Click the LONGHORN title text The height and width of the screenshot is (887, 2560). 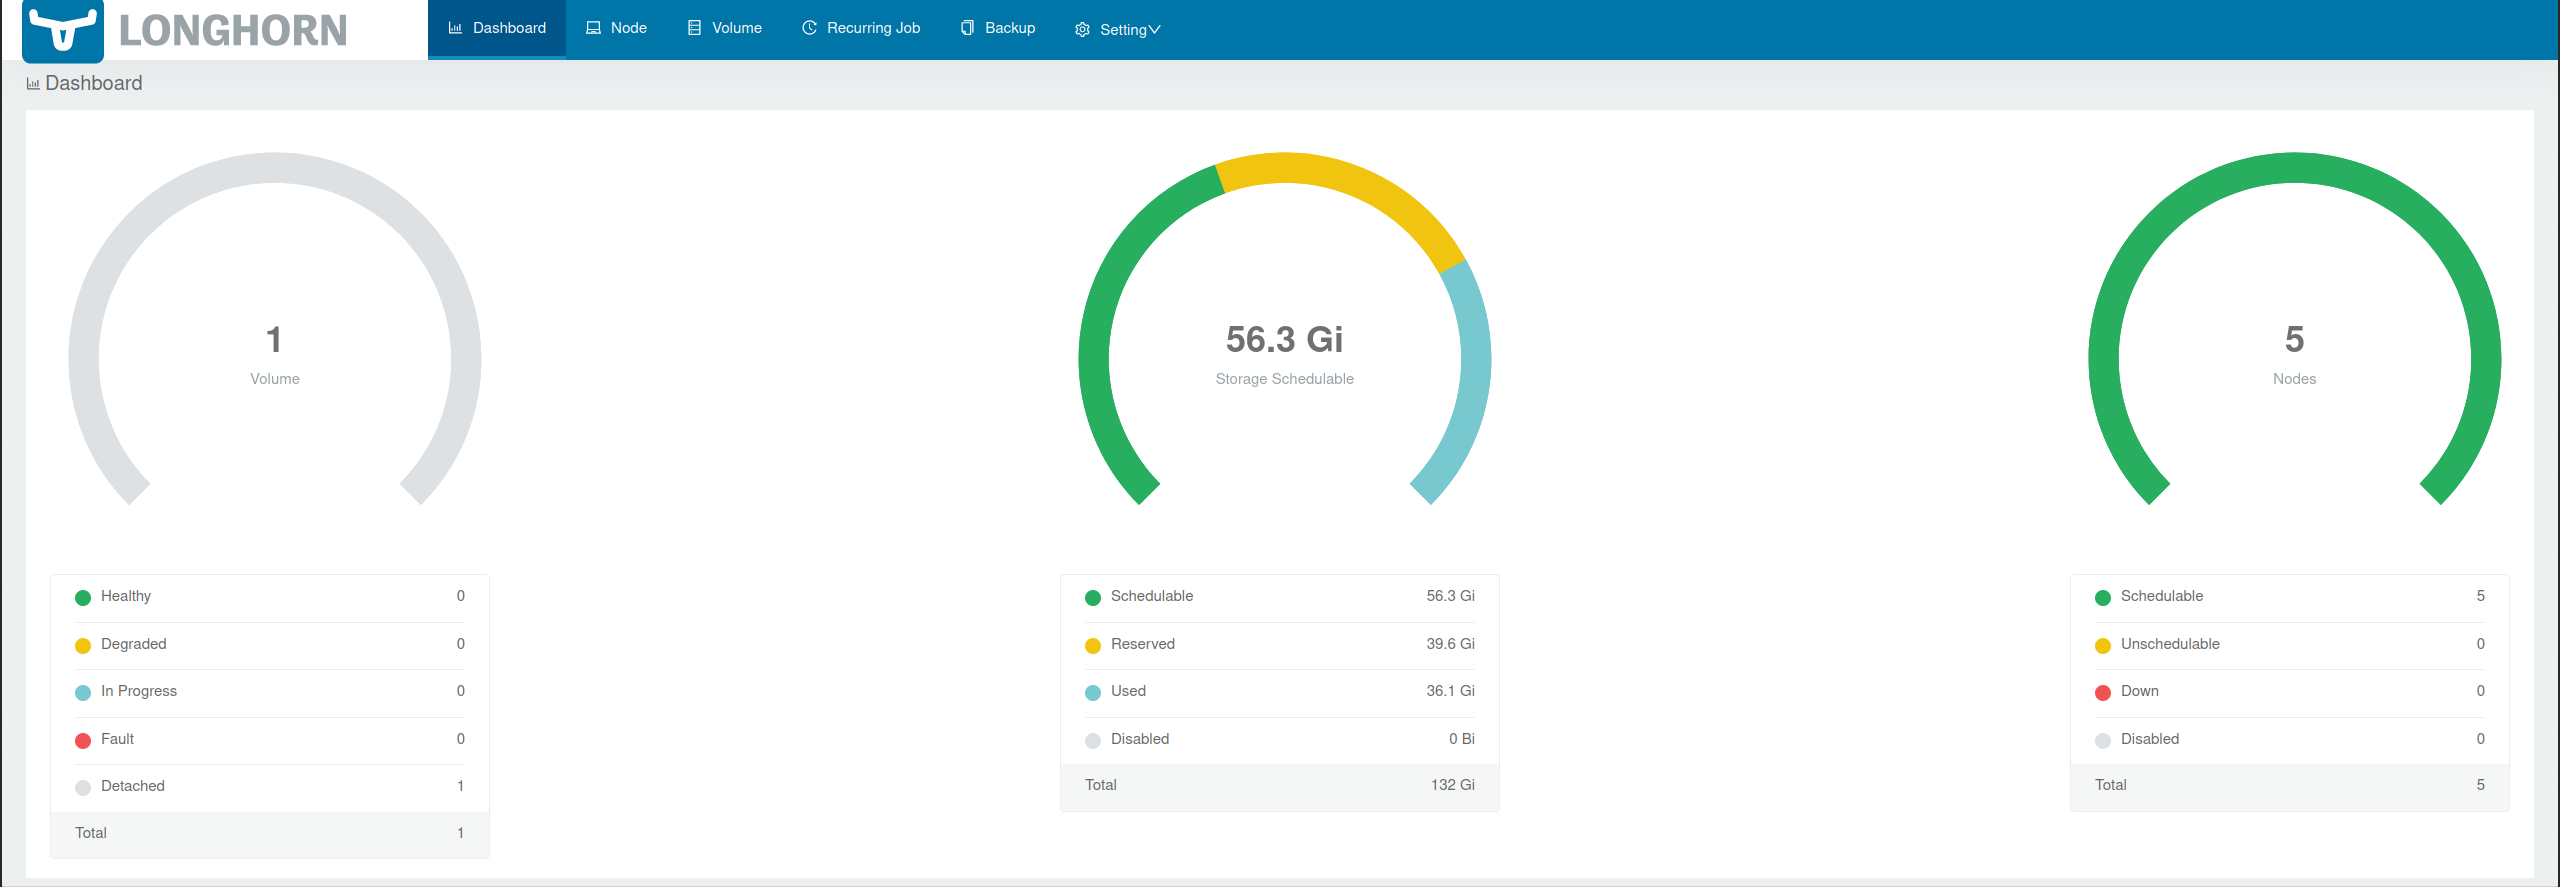[x=233, y=31]
